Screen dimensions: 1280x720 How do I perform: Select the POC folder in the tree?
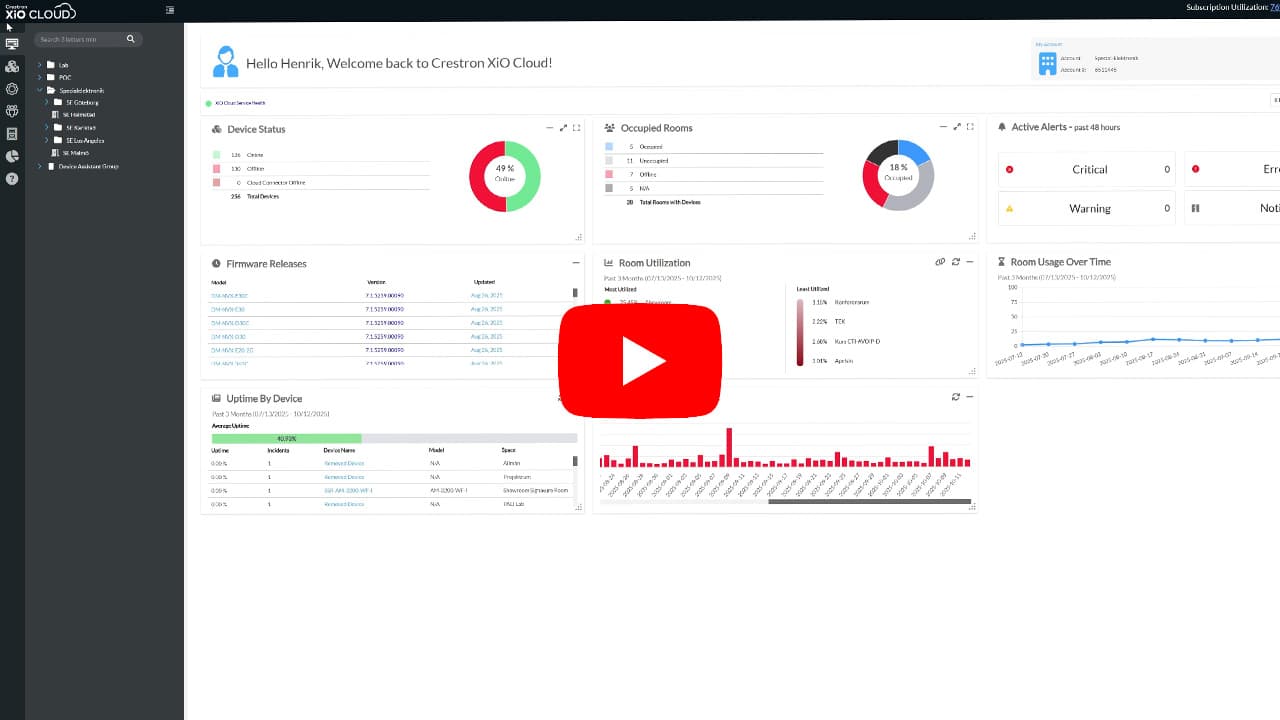pyautogui.click(x=64, y=77)
